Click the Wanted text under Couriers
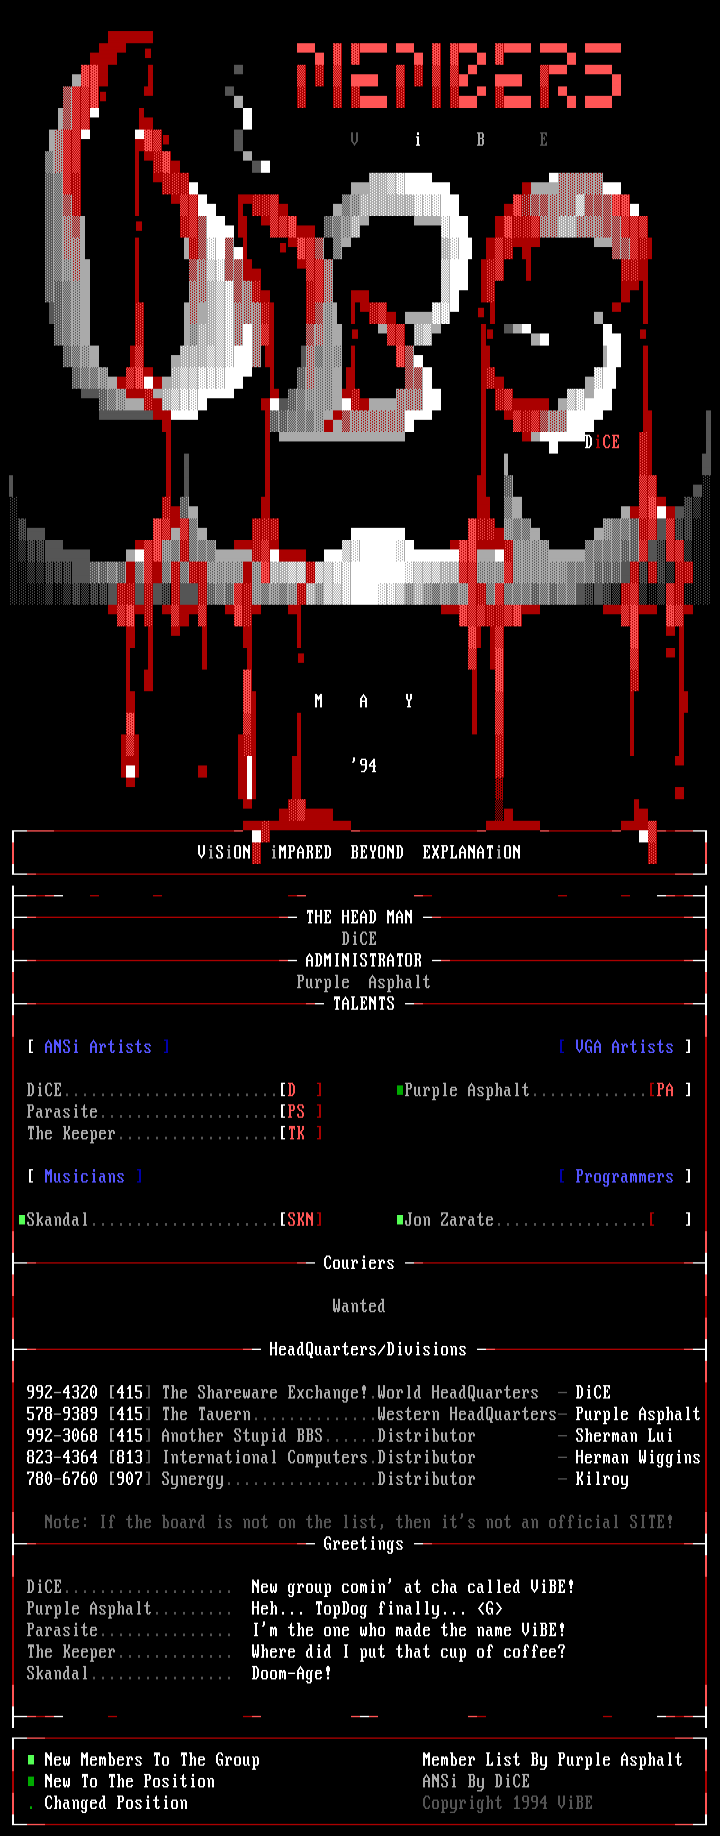Viewport: 720px width, 1836px height. click(x=359, y=1306)
